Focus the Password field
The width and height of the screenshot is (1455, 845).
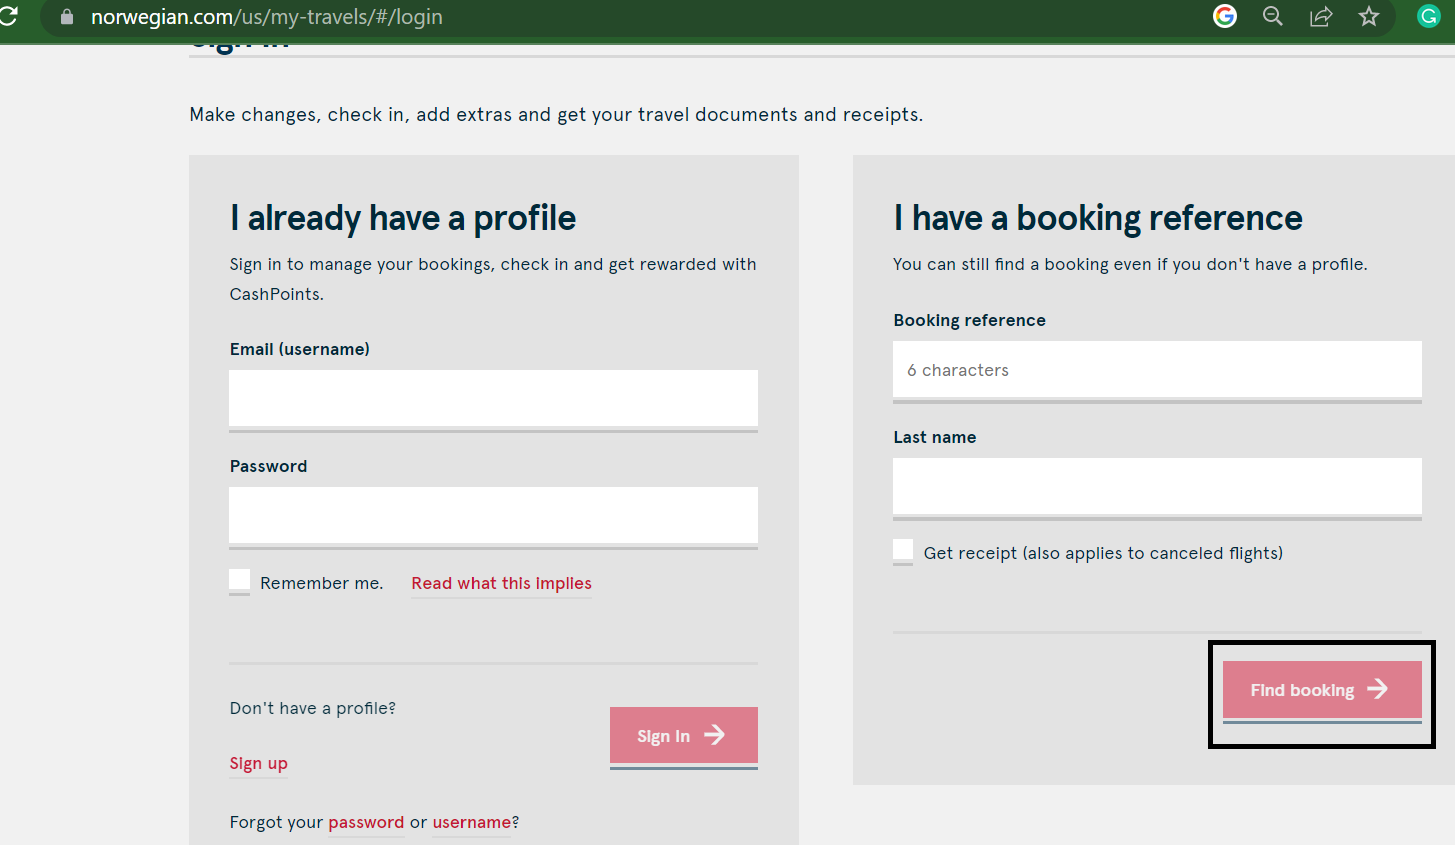tap(493, 516)
